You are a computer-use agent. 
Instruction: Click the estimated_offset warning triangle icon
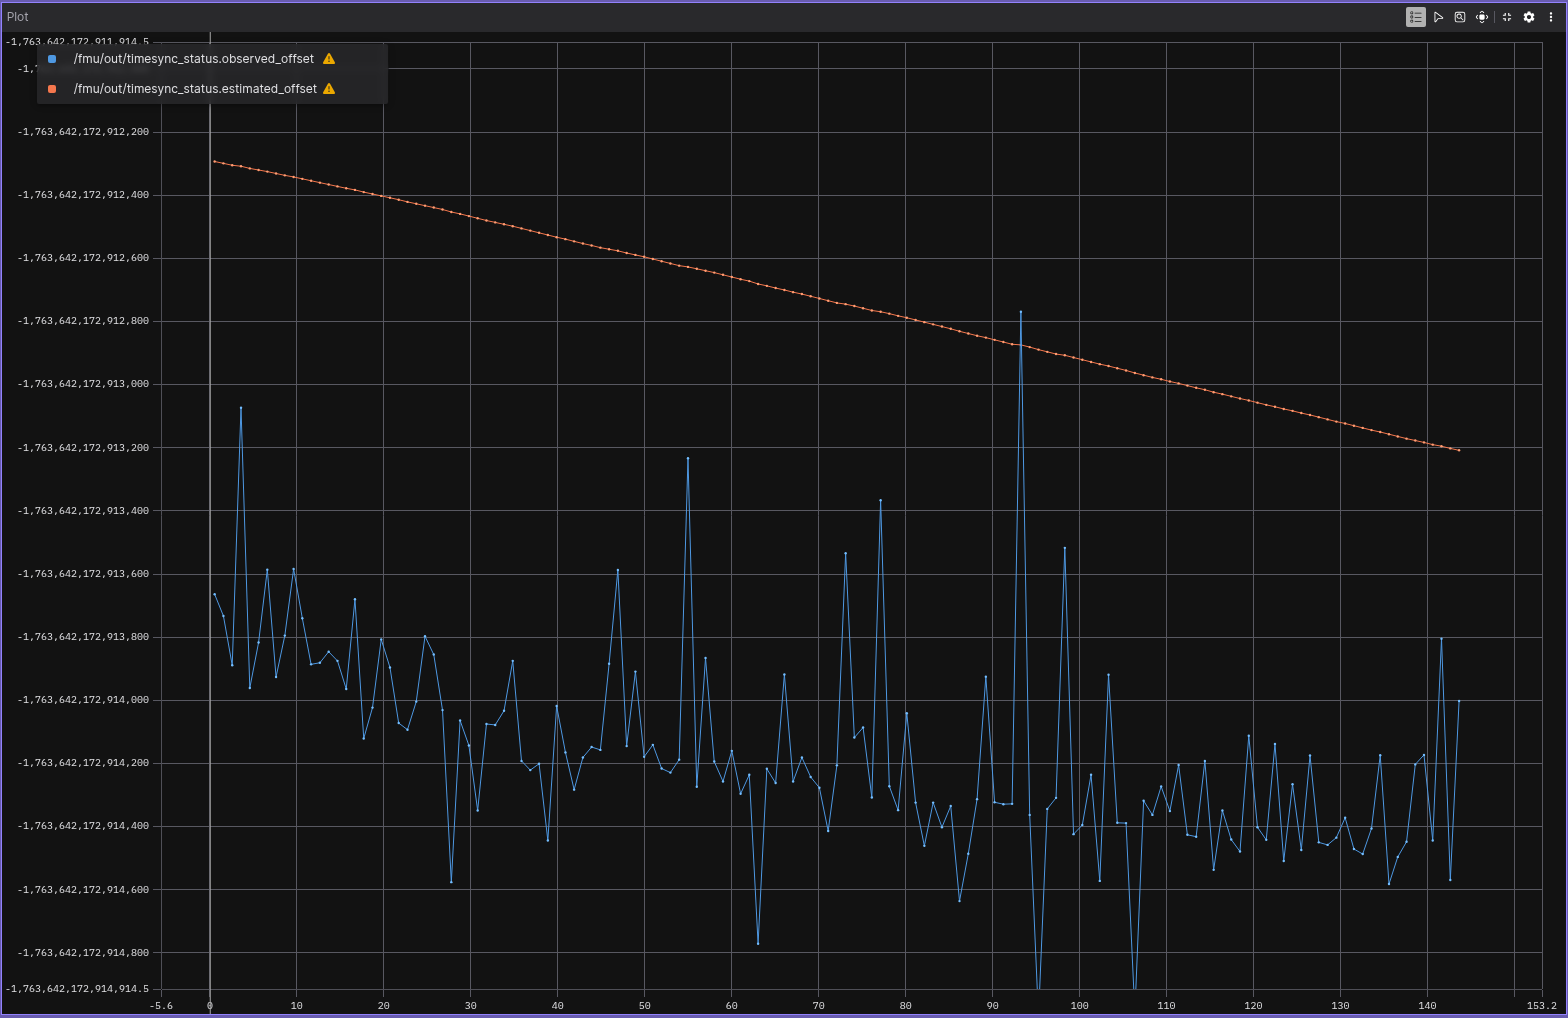coord(329,89)
